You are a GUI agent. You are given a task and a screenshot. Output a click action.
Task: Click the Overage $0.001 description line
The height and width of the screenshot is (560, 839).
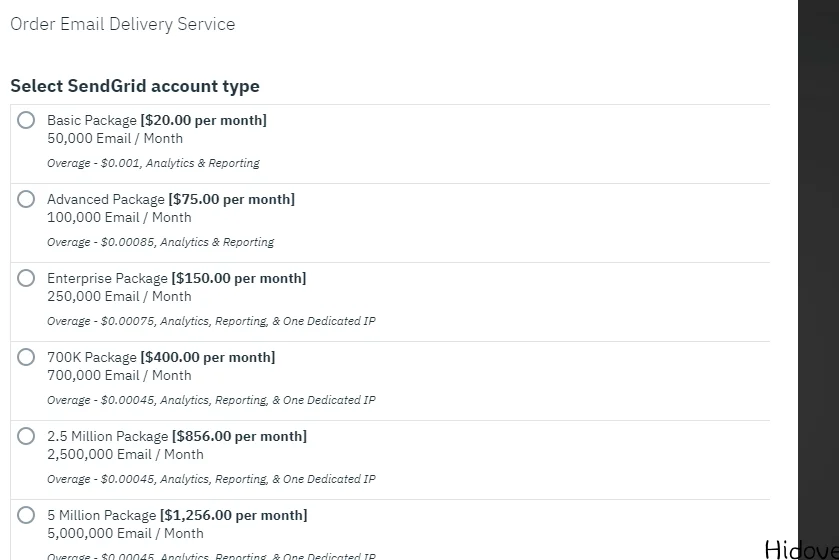click(153, 163)
